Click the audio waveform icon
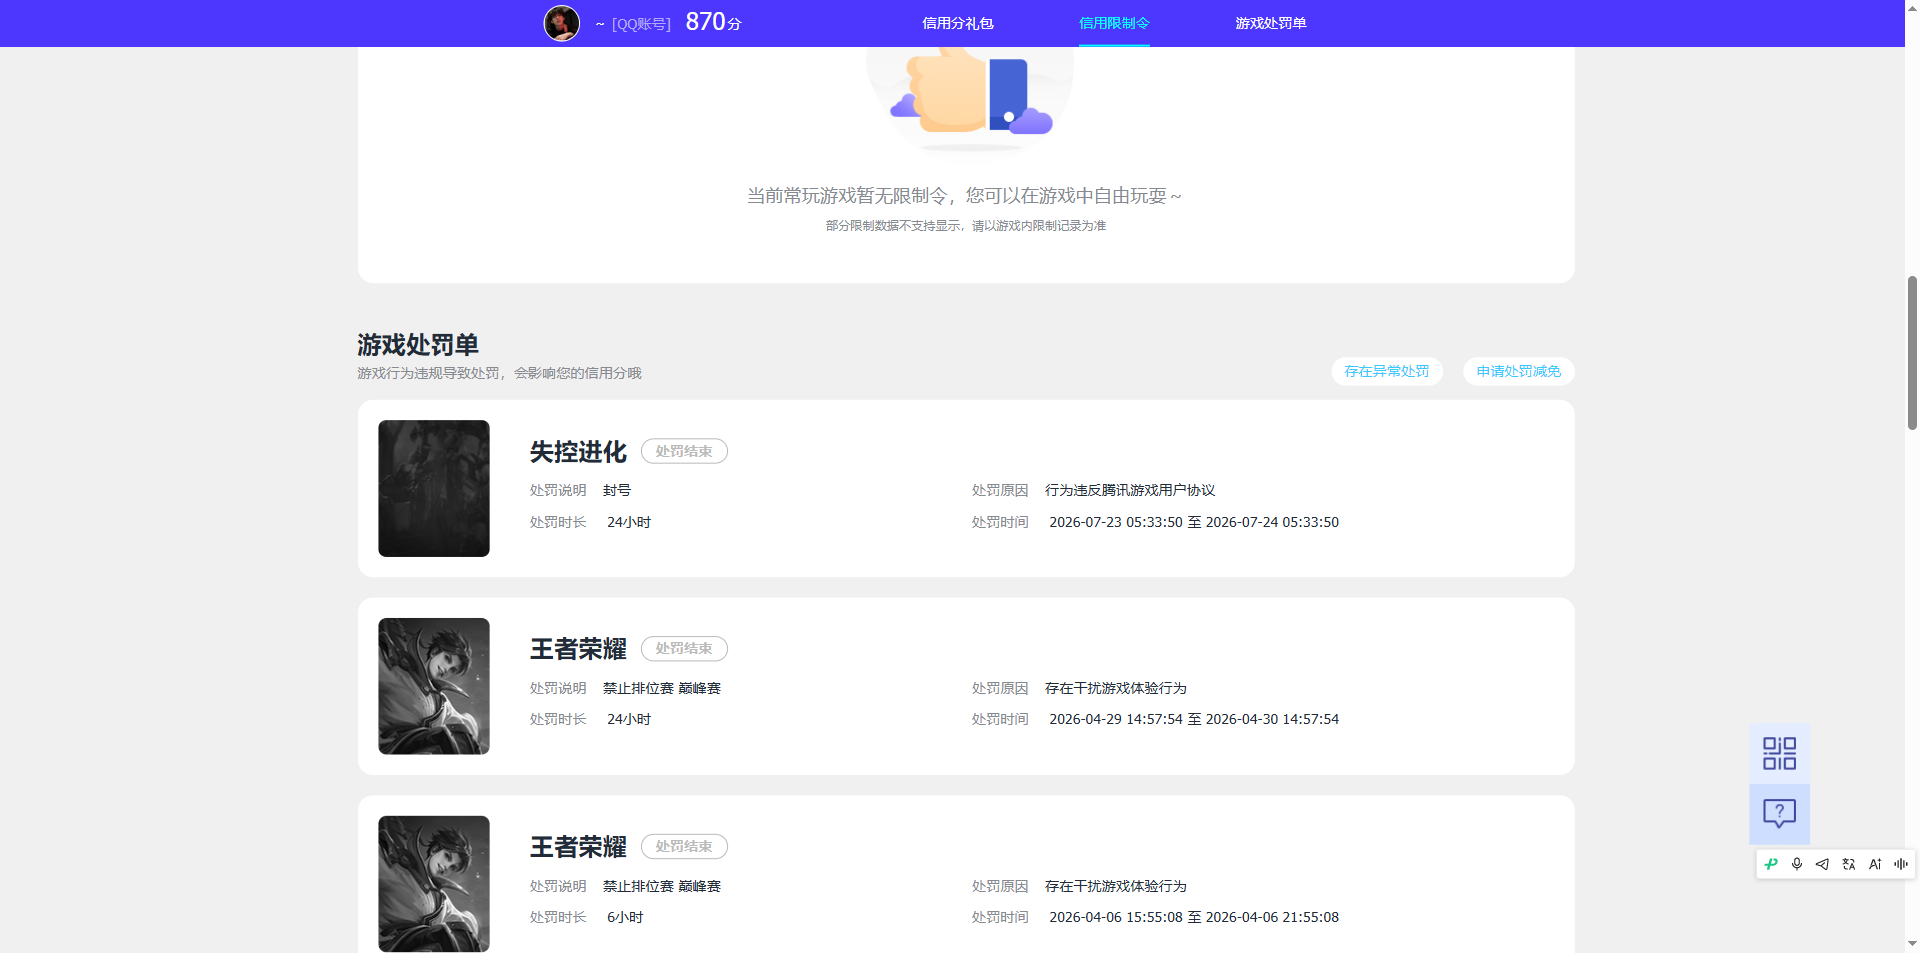 pyautogui.click(x=1901, y=864)
